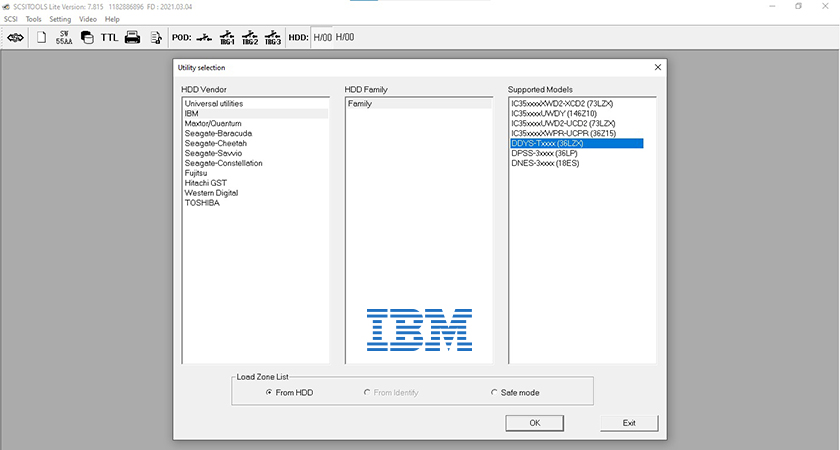Click the script document toolbar icon
840x450 pixels.
155,38
